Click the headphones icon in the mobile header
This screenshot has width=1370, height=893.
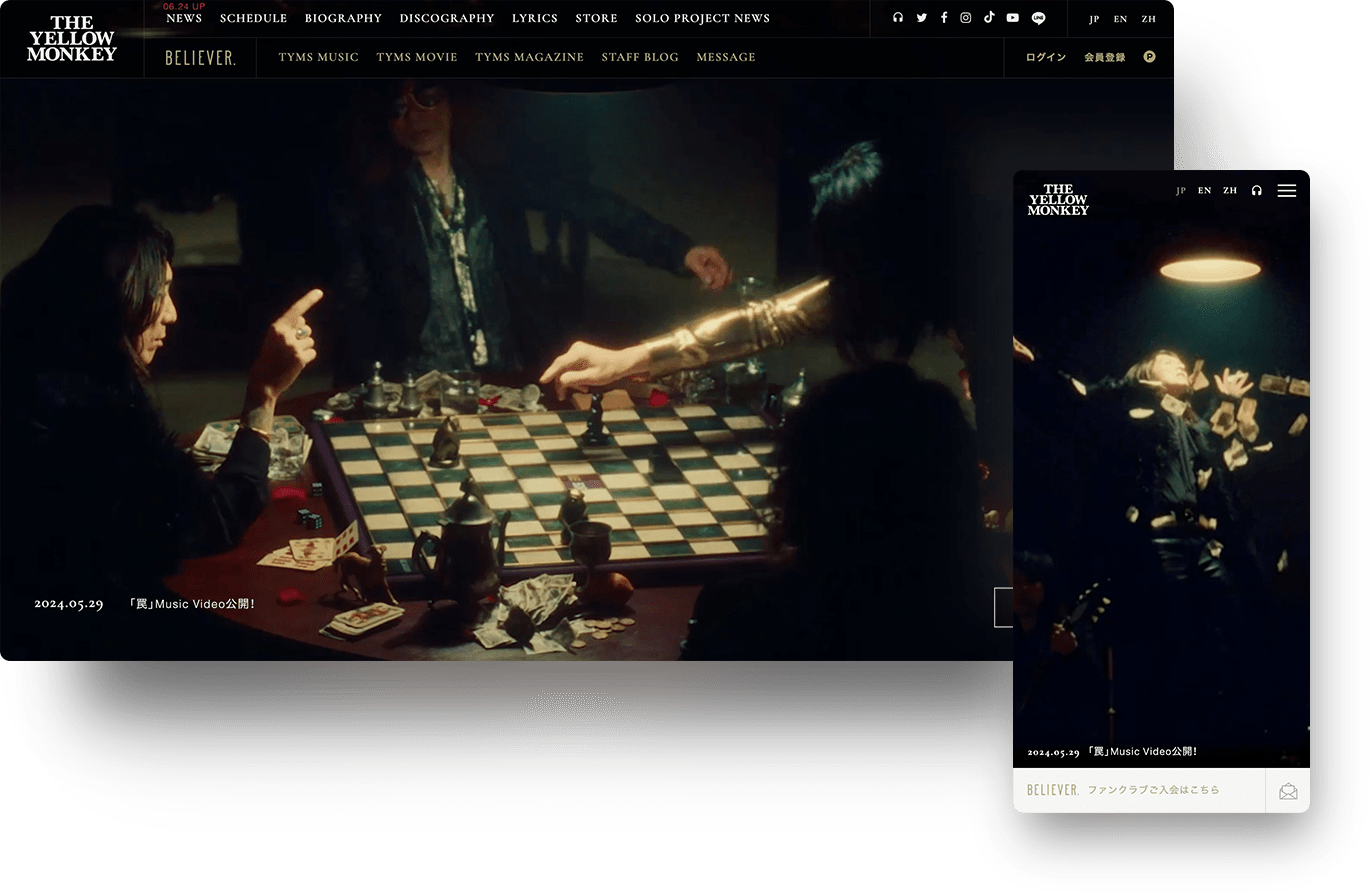[x=1257, y=190]
